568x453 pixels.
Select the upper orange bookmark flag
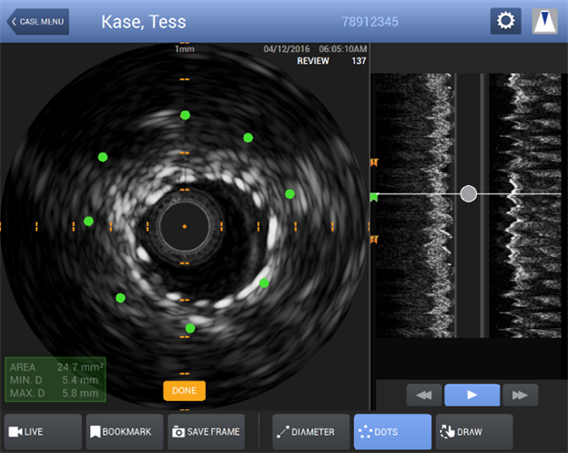point(374,162)
